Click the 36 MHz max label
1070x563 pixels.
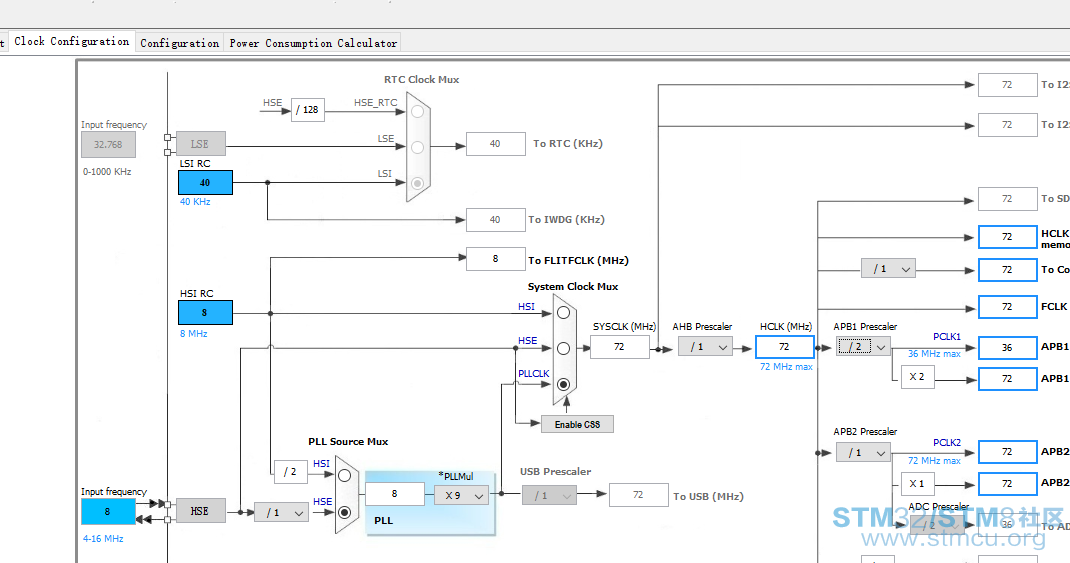click(934, 353)
